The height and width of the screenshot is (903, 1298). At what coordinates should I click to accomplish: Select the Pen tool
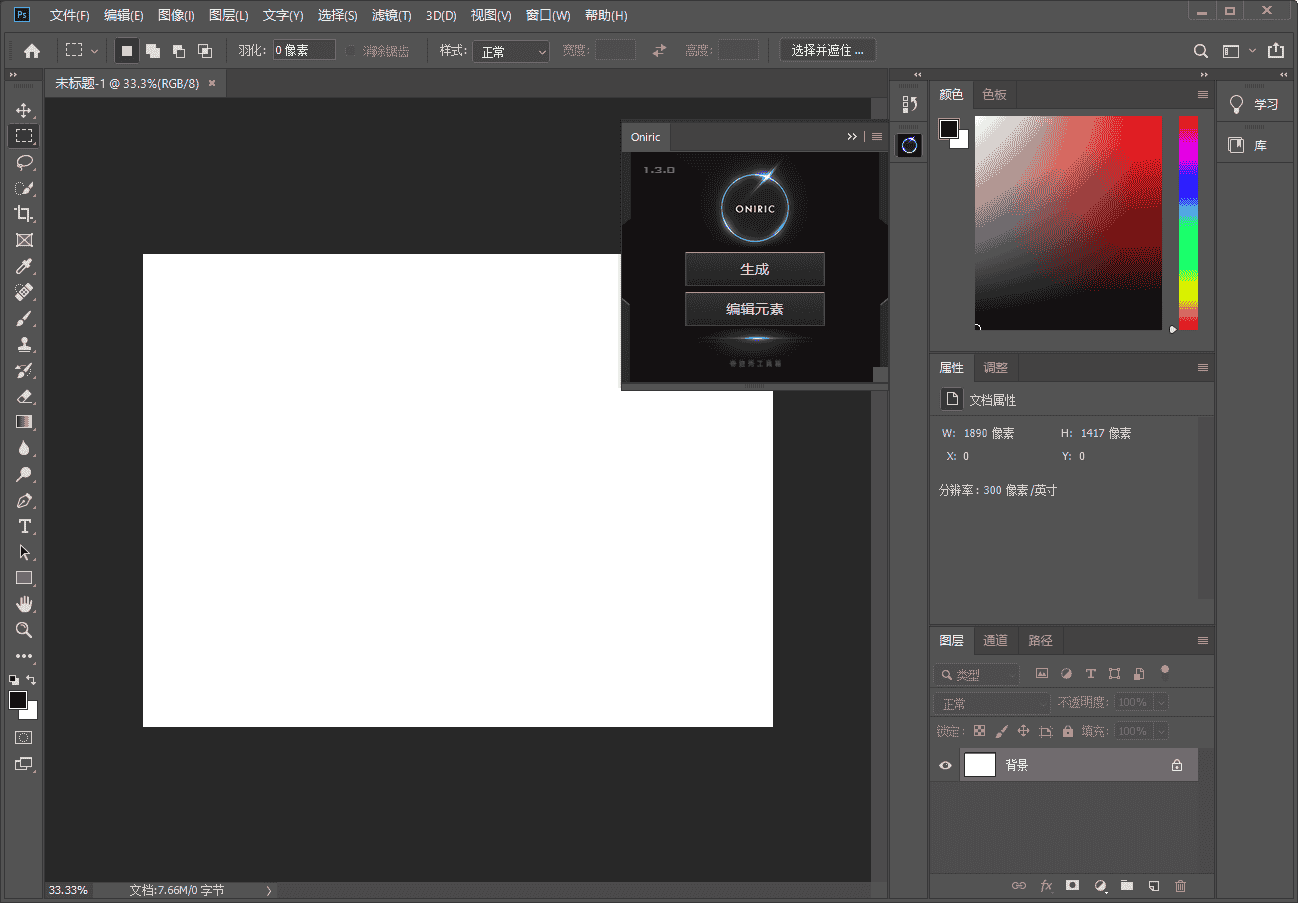click(24, 501)
